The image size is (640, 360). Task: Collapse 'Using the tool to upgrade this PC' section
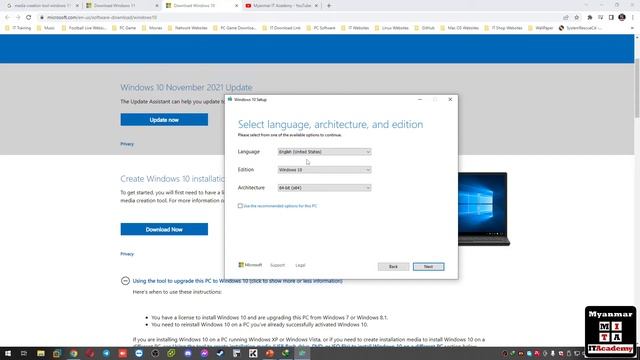click(125, 281)
